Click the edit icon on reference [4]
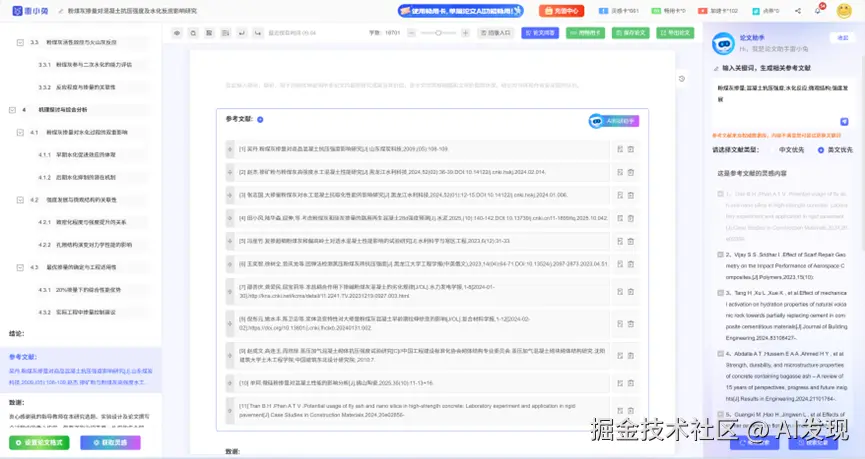 (x=620, y=218)
